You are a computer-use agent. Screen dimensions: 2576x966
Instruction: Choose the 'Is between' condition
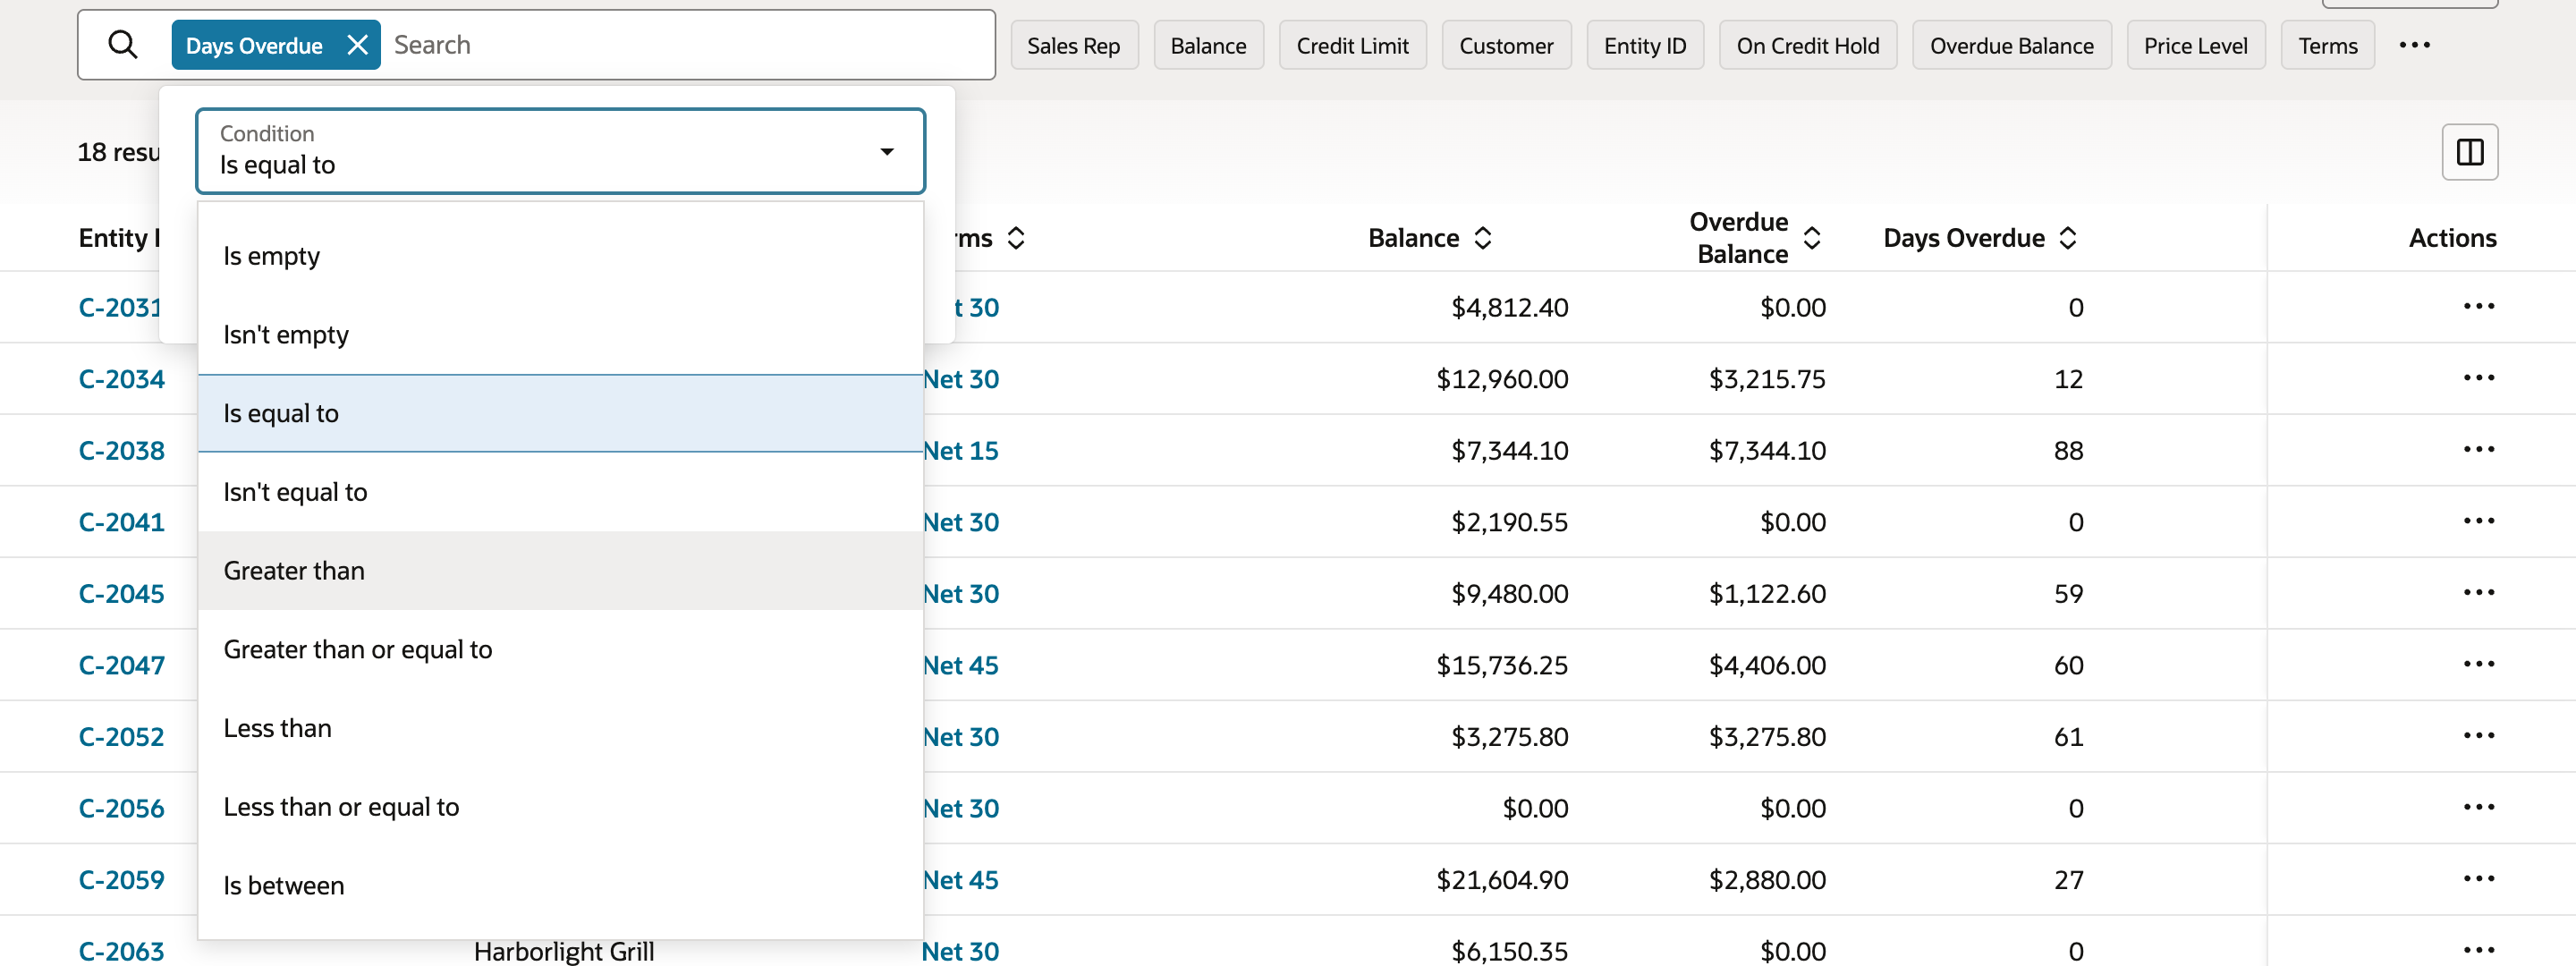pyautogui.click(x=560, y=886)
